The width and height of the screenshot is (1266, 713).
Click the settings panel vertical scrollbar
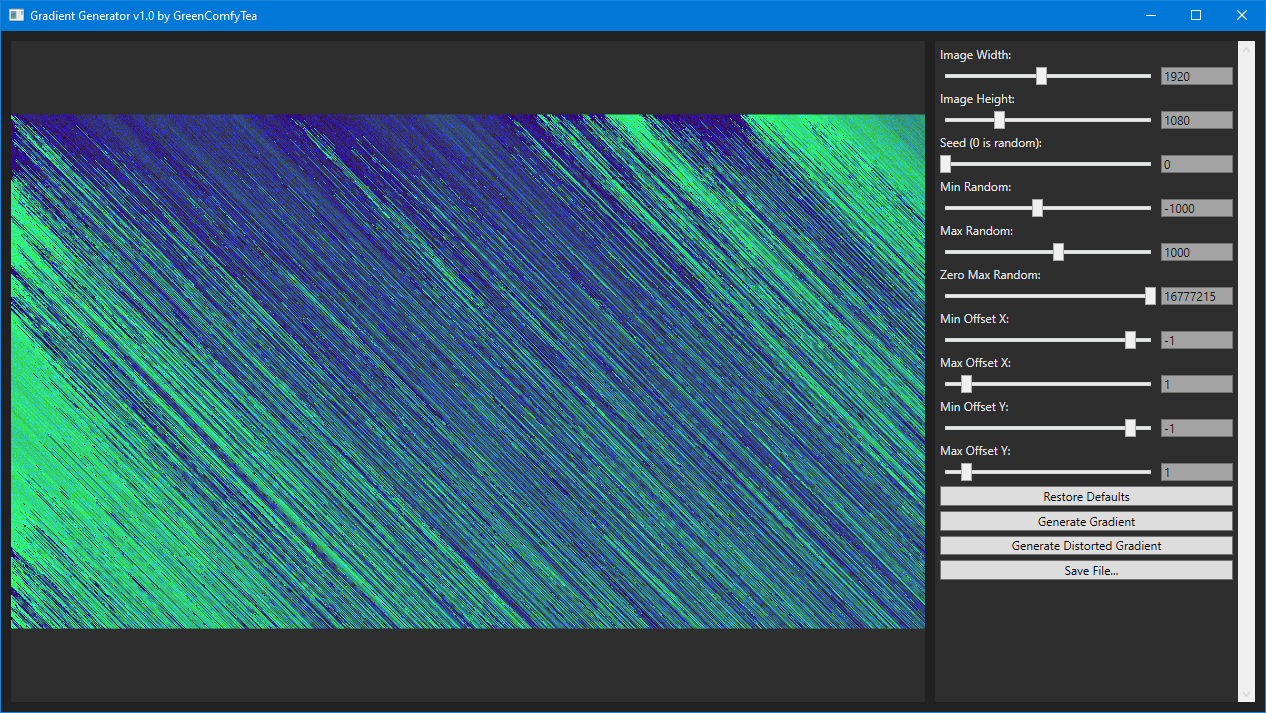click(x=1246, y=371)
